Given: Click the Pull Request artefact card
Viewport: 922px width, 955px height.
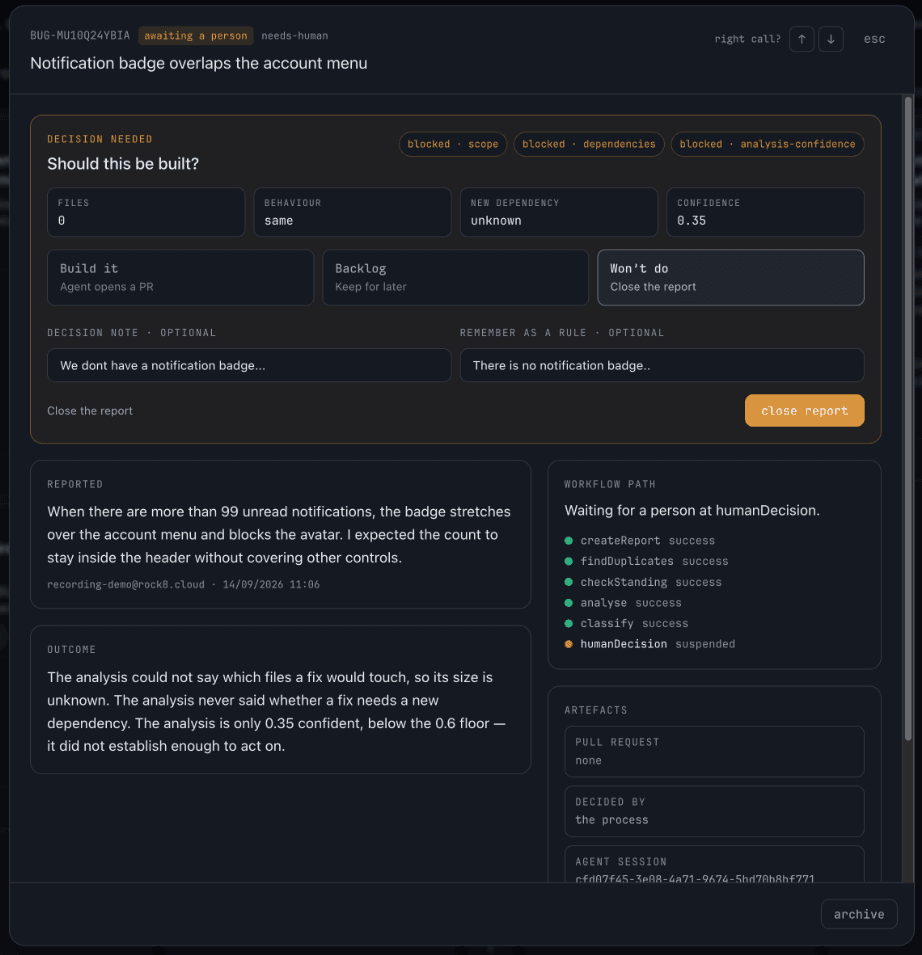Looking at the screenshot, I should click(x=714, y=752).
